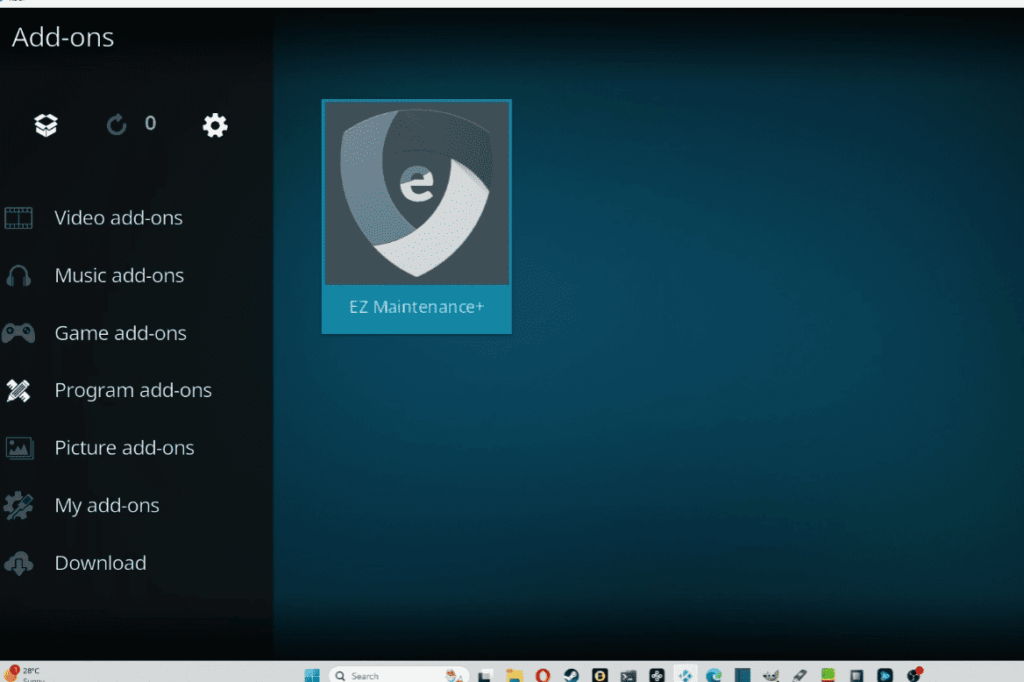Click the picture icon for Picture add-ons

pyautogui.click(x=19, y=448)
